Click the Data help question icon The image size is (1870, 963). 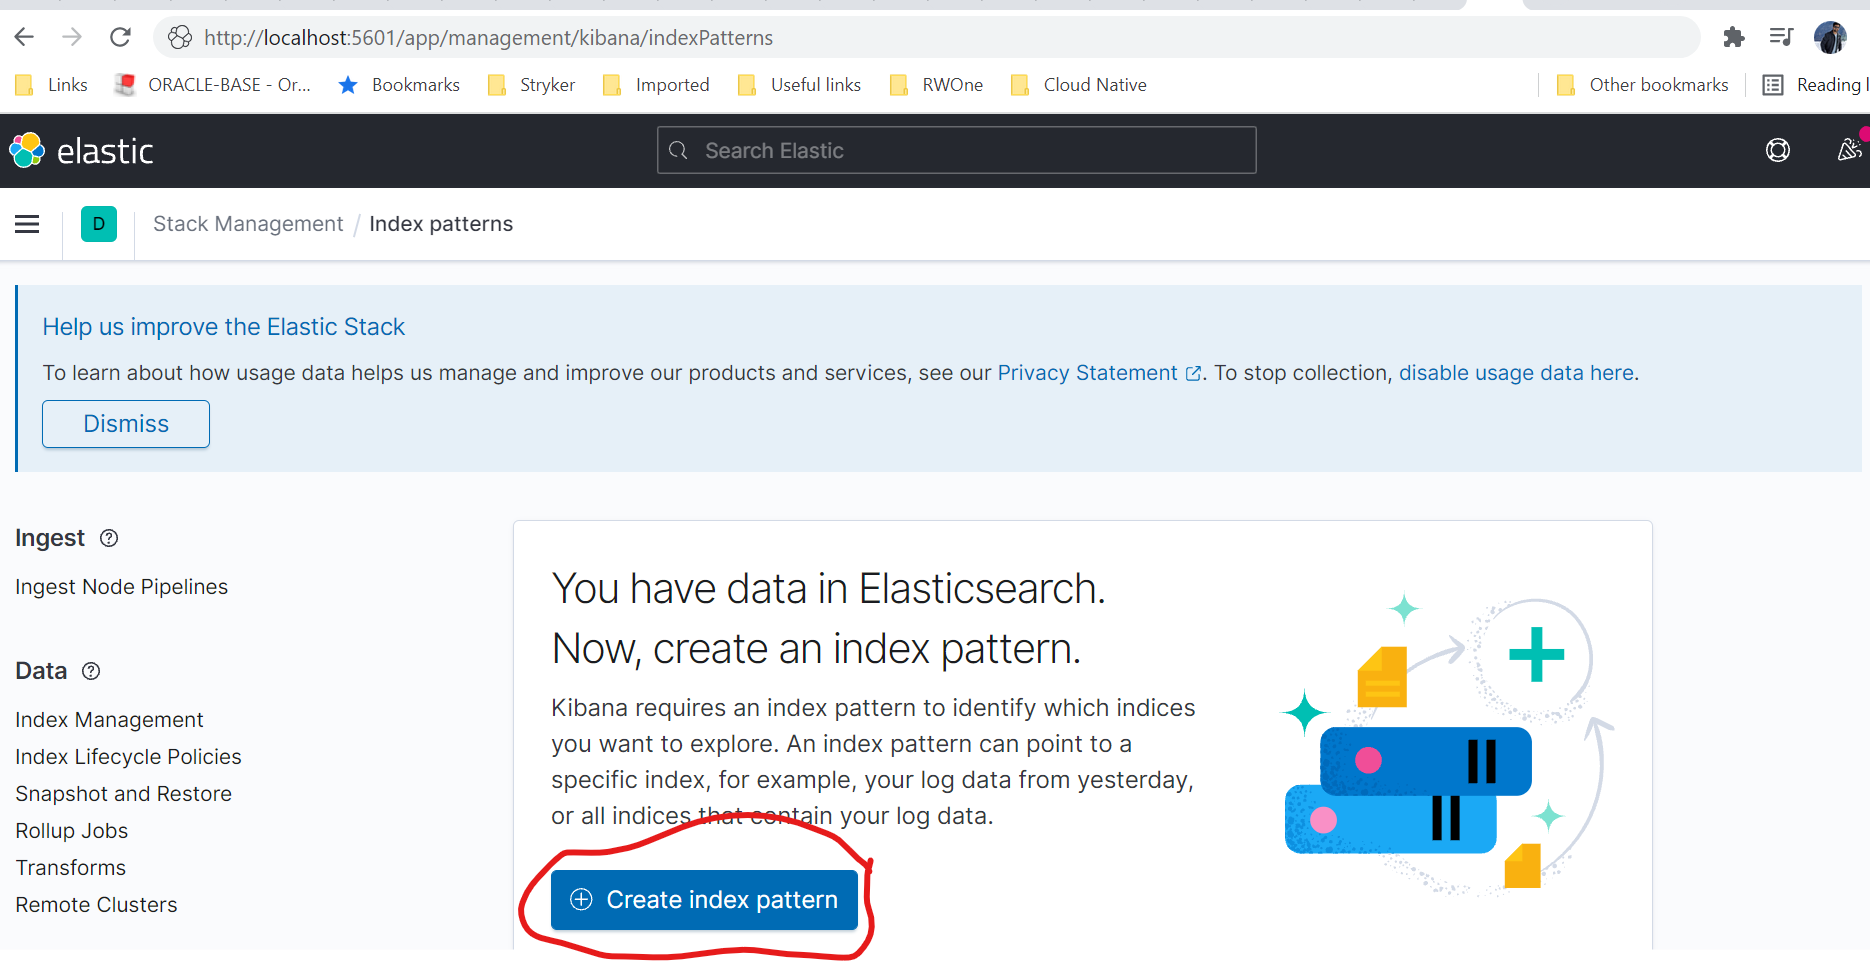(x=91, y=671)
